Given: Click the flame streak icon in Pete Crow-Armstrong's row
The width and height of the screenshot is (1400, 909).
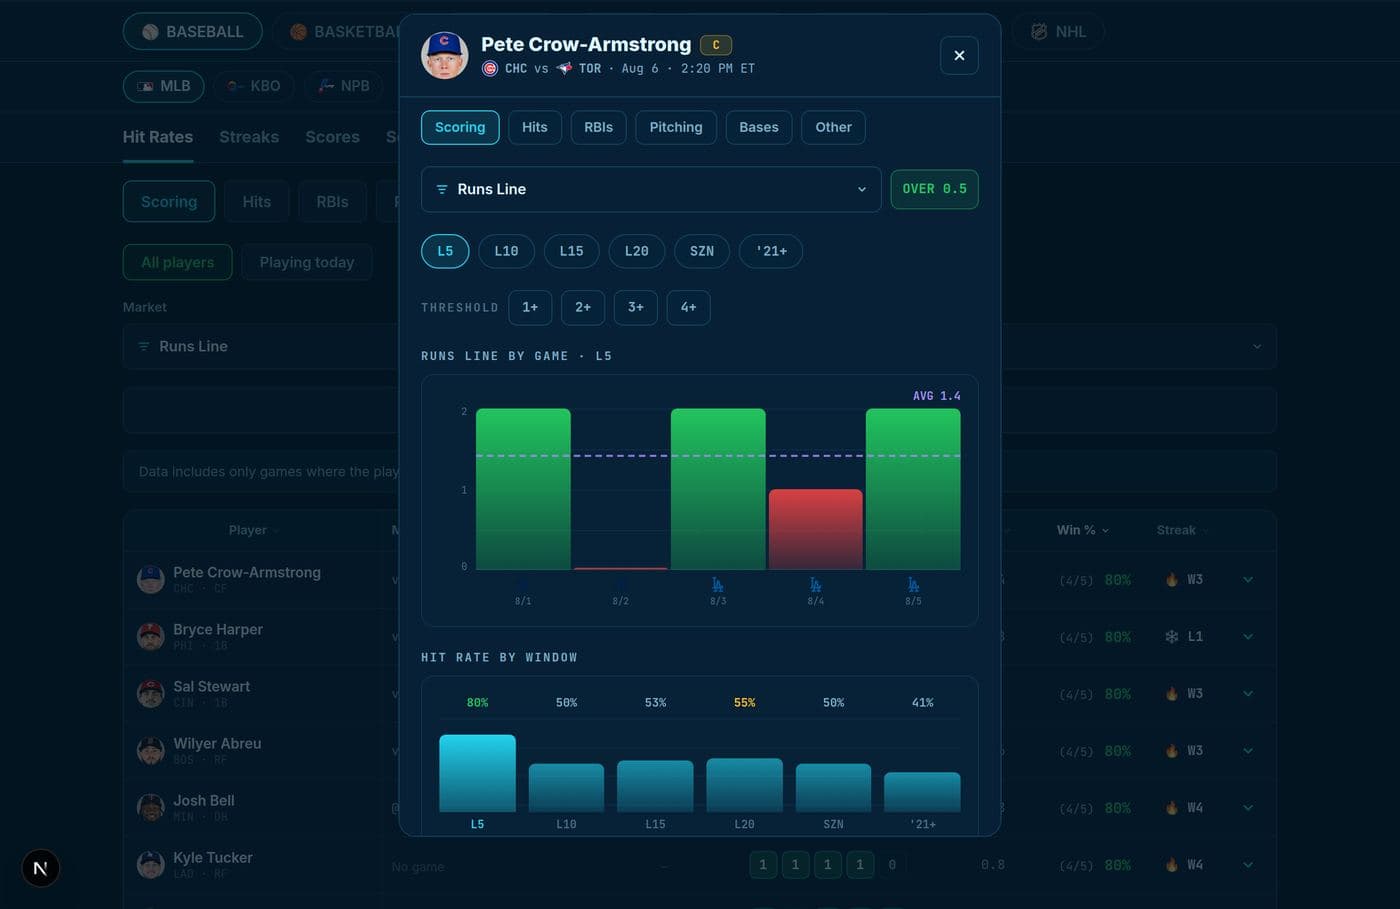Looking at the screenshot, I should pyautogui.click(x=1172, y=580).
